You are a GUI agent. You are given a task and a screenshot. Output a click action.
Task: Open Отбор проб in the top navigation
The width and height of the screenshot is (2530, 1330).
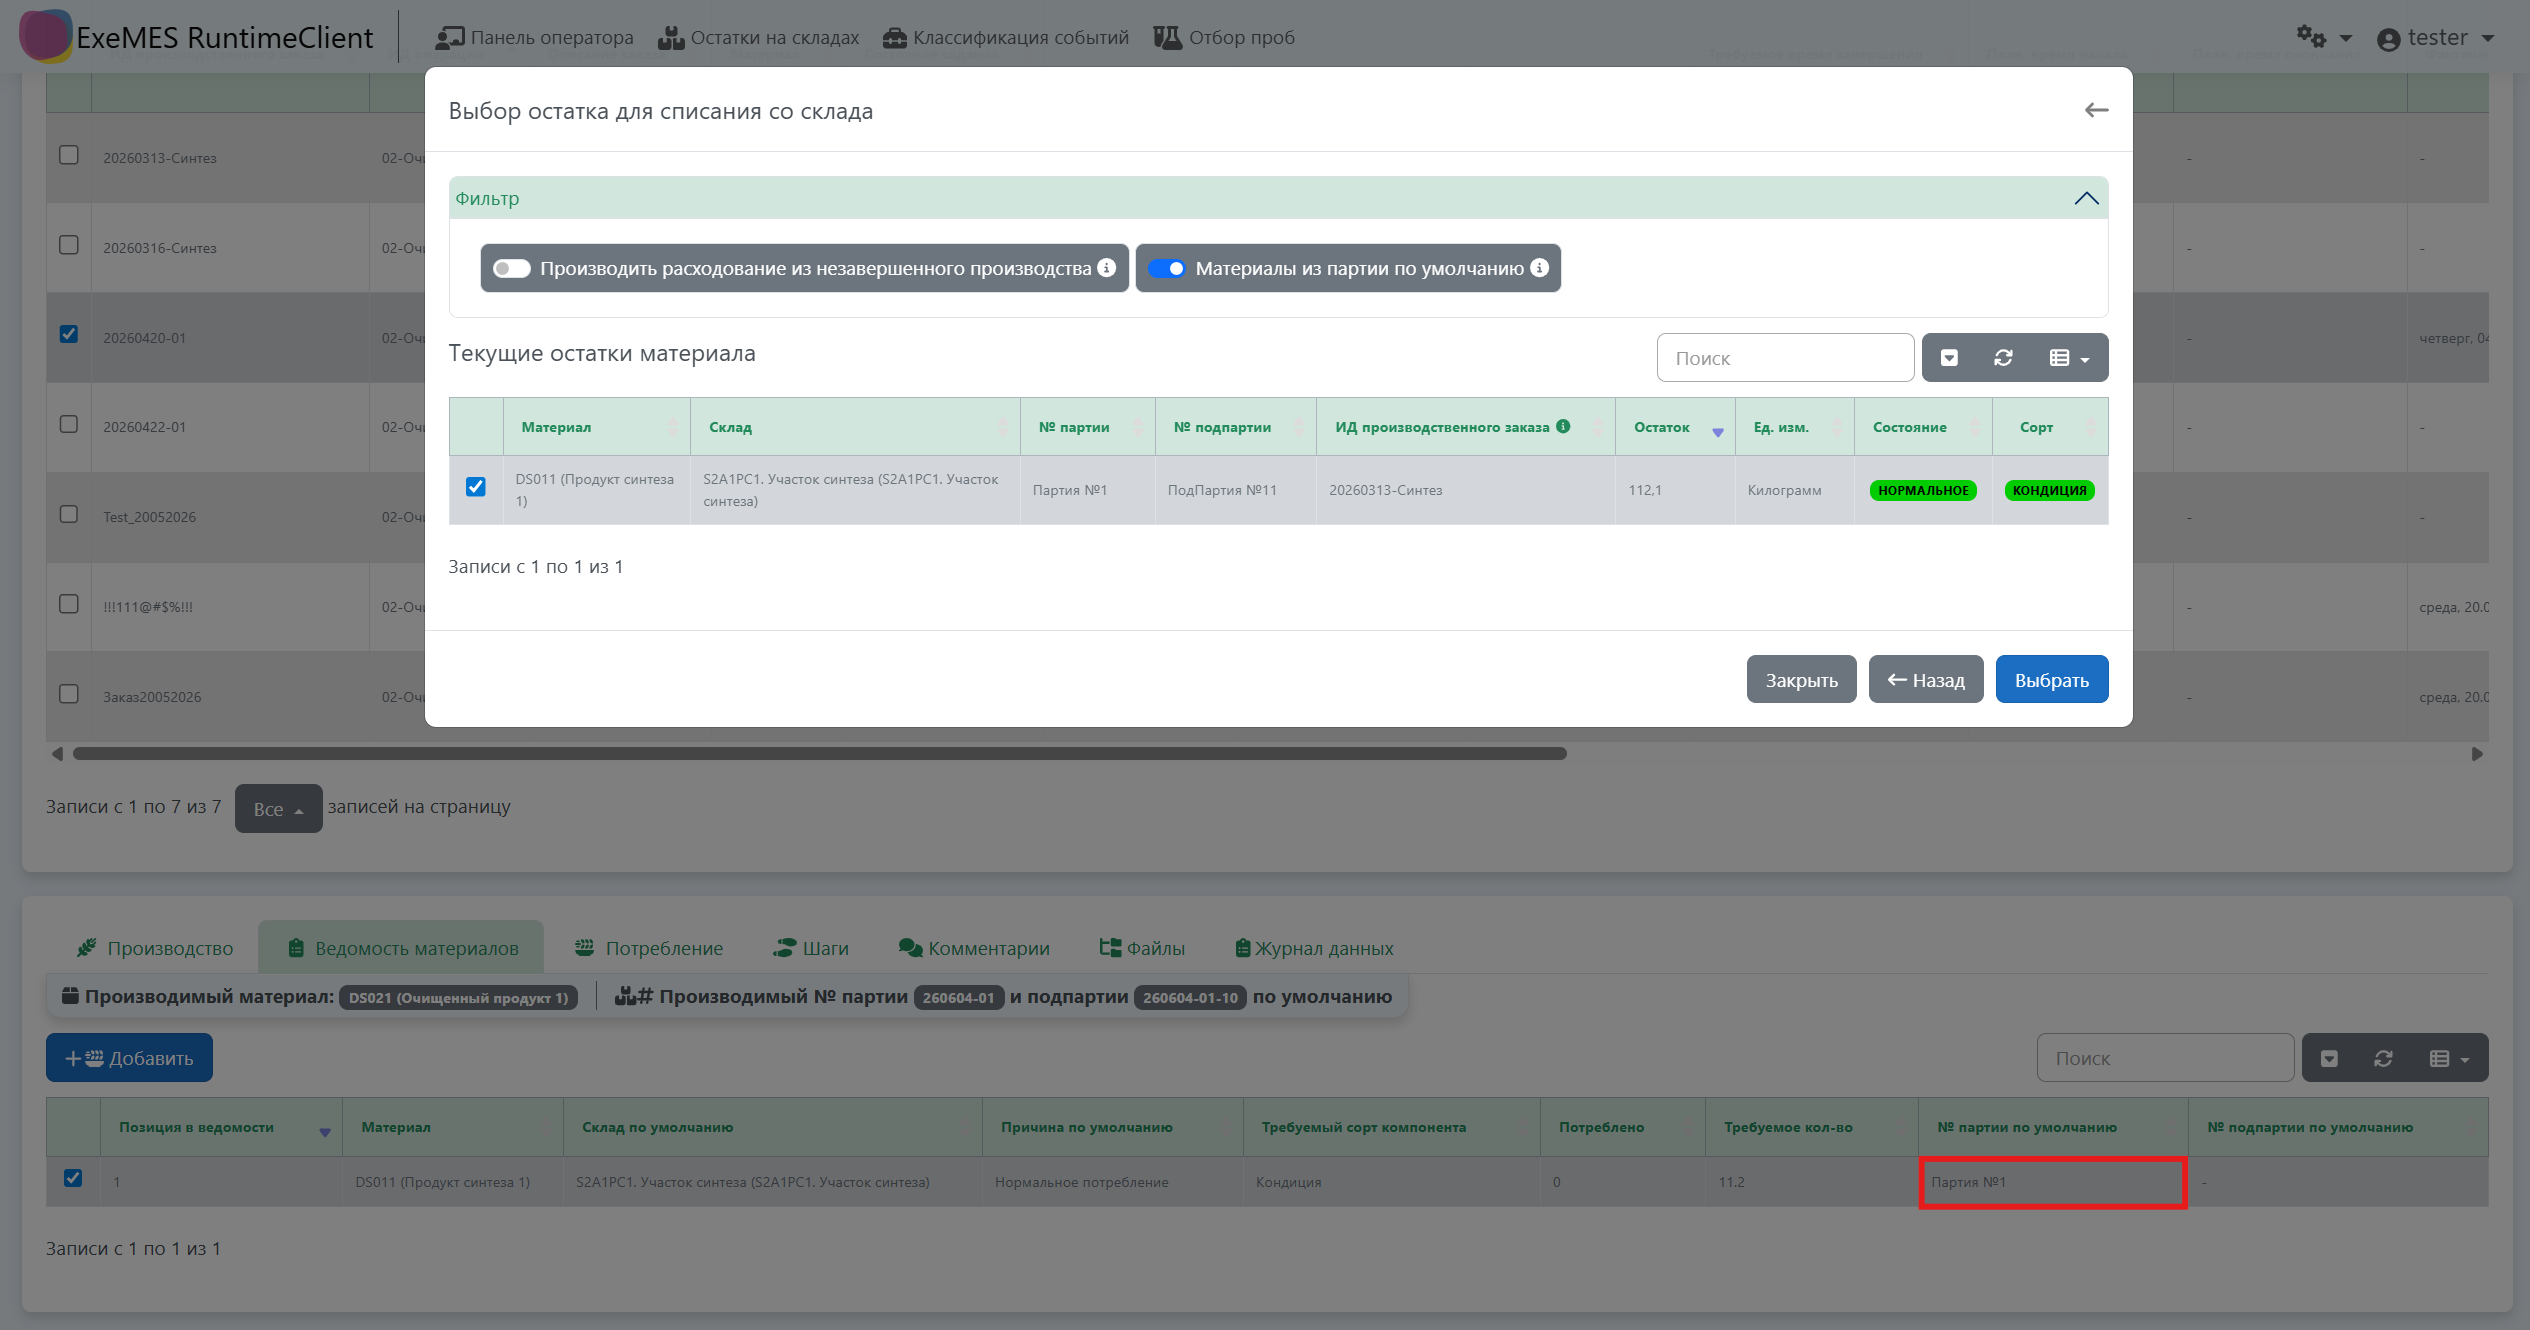point(1224,37)
